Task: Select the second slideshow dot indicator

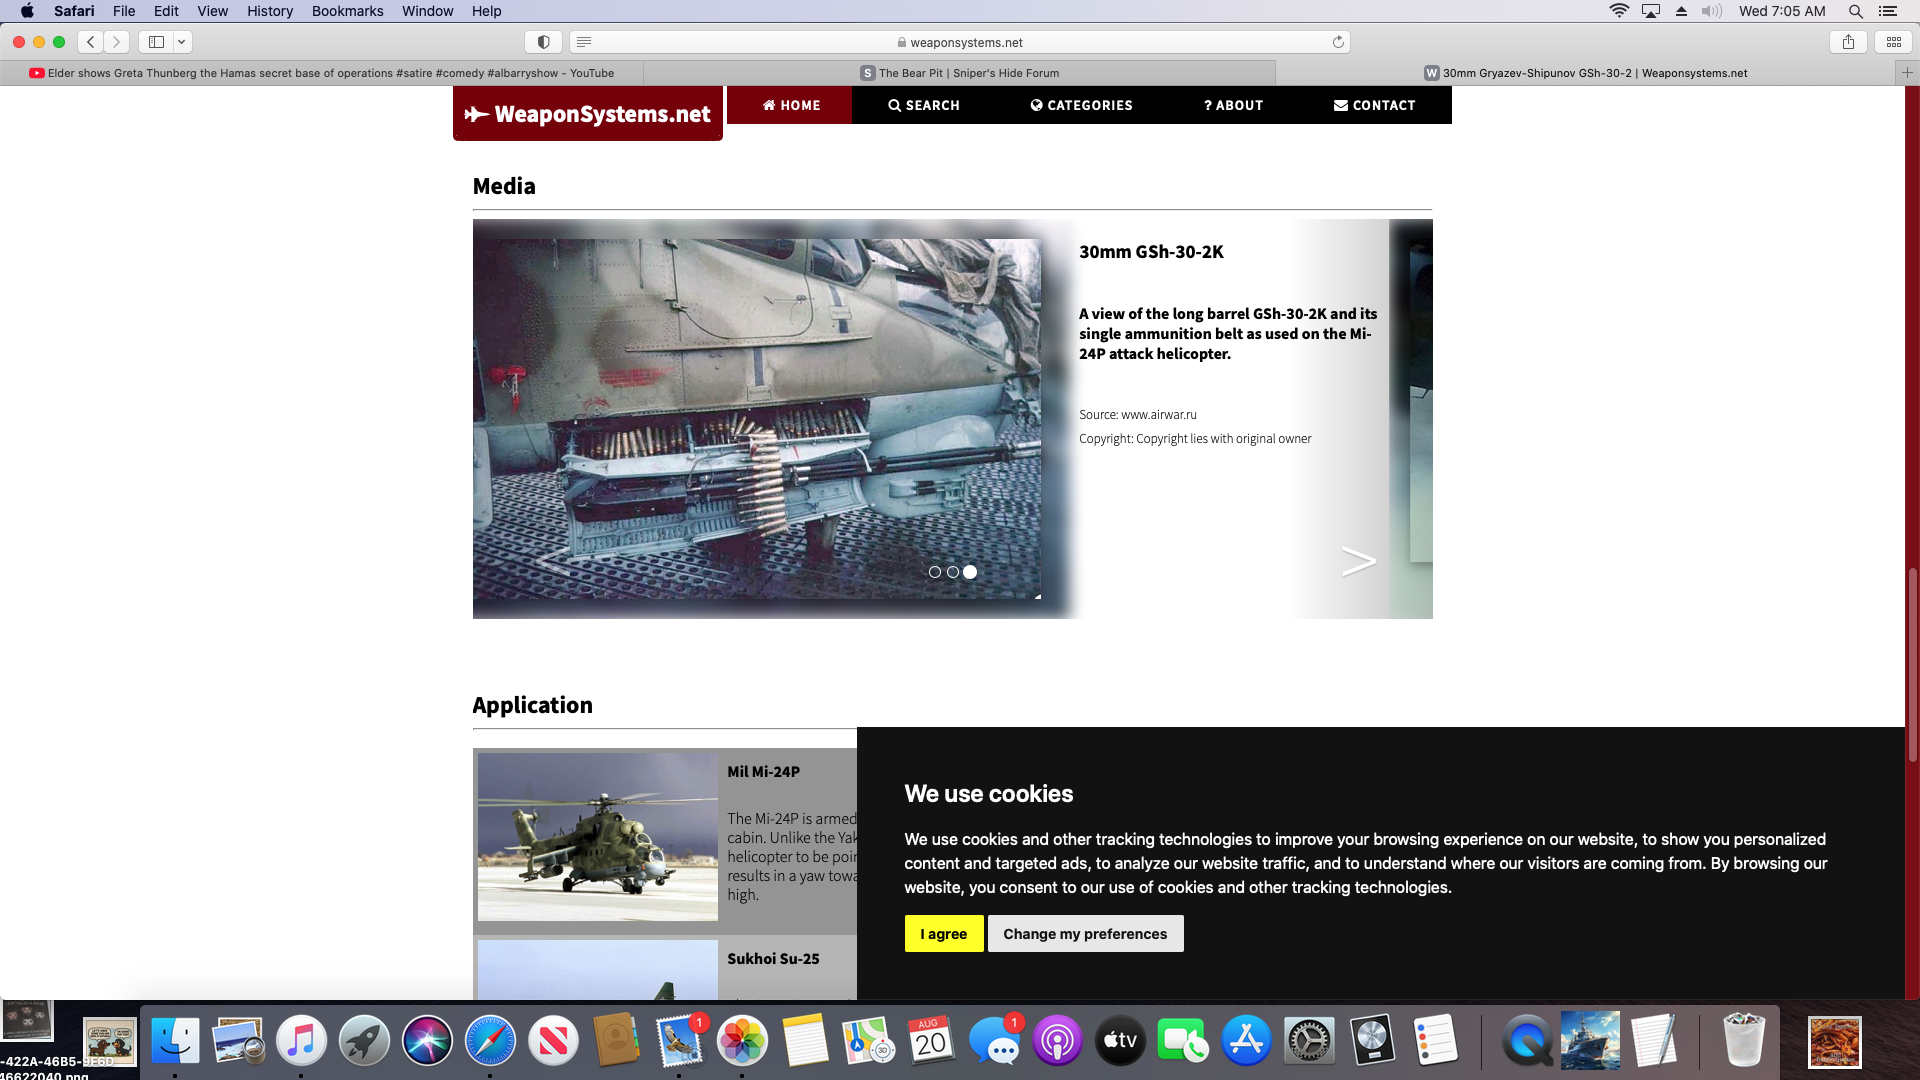Action: tap(953, 572)
